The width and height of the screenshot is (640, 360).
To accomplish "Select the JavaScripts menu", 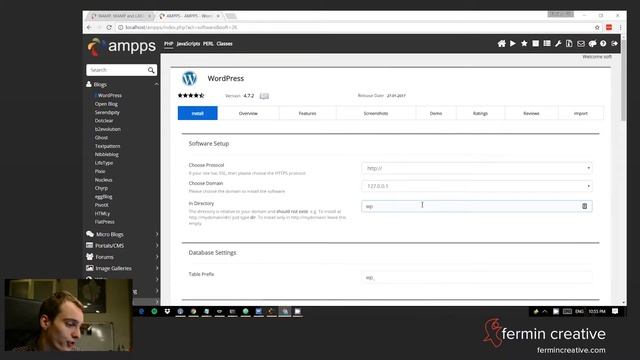I will click(188, 44).
